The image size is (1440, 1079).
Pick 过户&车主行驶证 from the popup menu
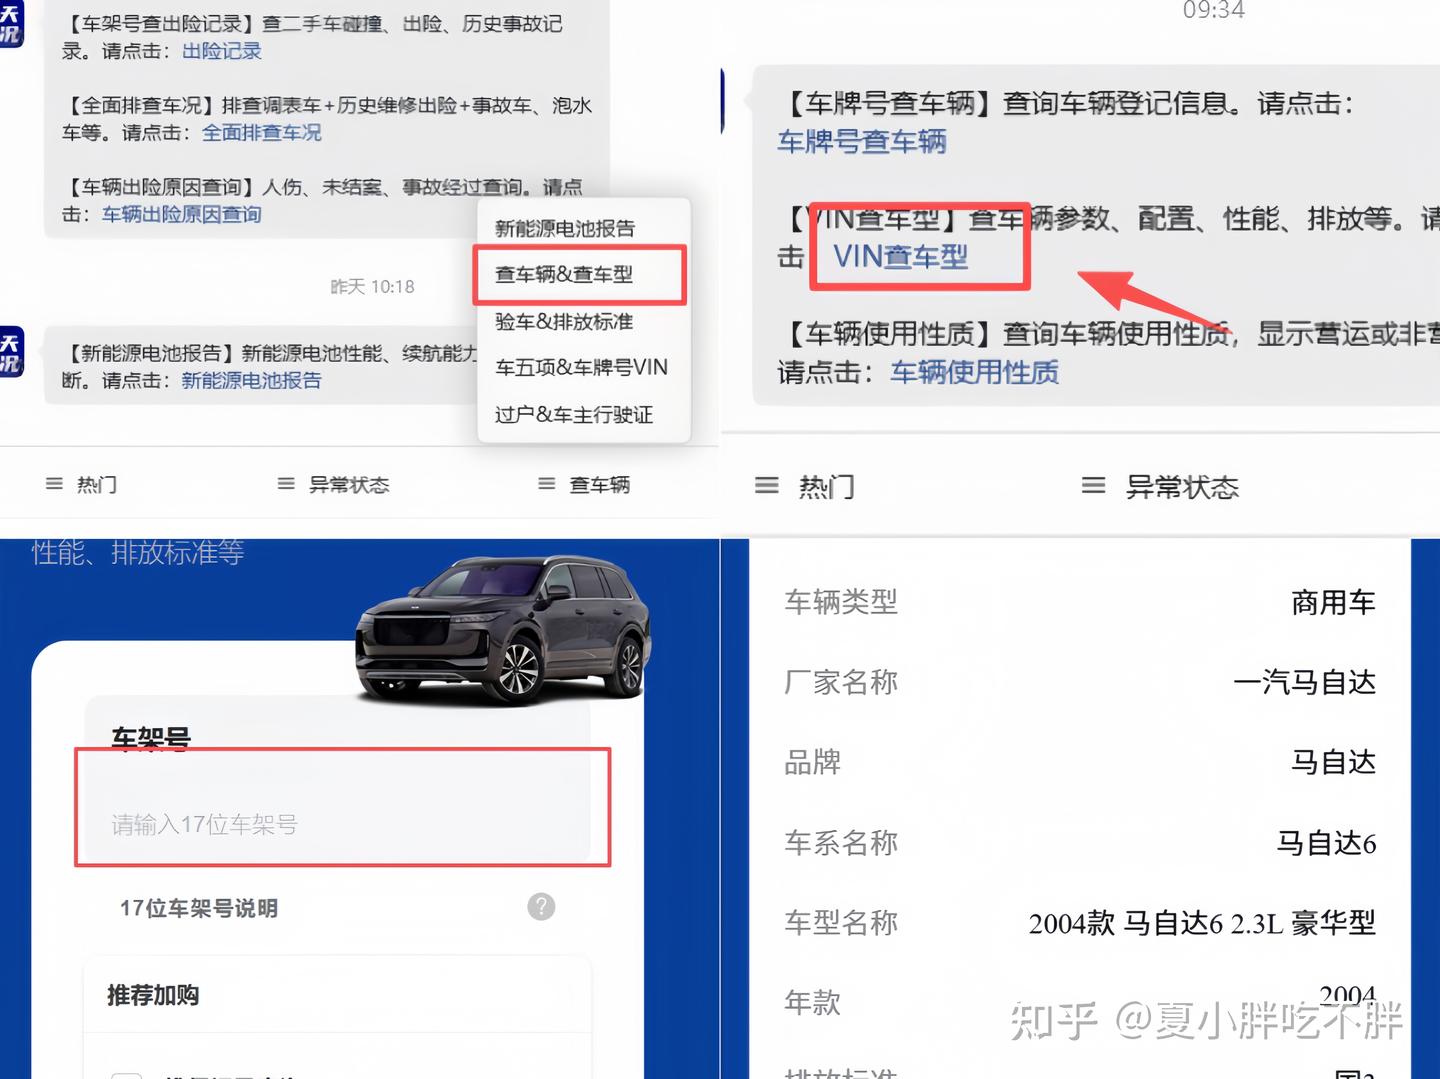pos(574,414)
